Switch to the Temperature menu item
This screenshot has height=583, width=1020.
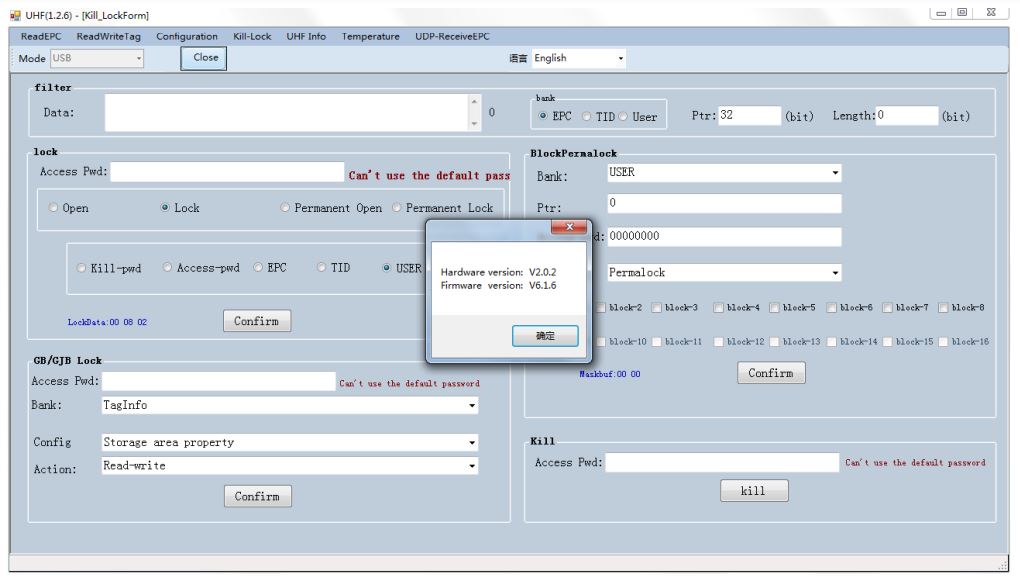pyautogui.click(x=371, y=36)
